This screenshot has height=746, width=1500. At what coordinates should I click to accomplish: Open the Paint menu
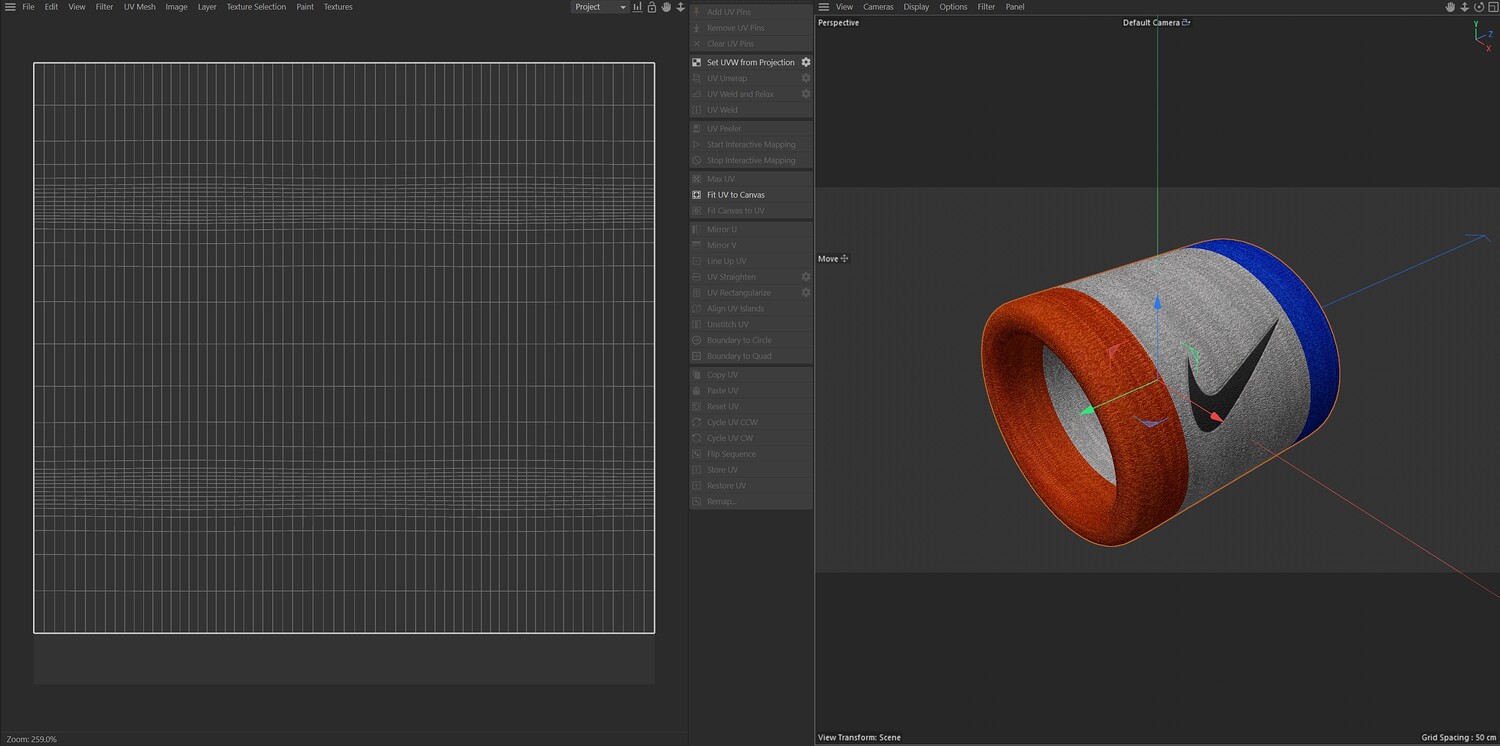tap(305, 7)
